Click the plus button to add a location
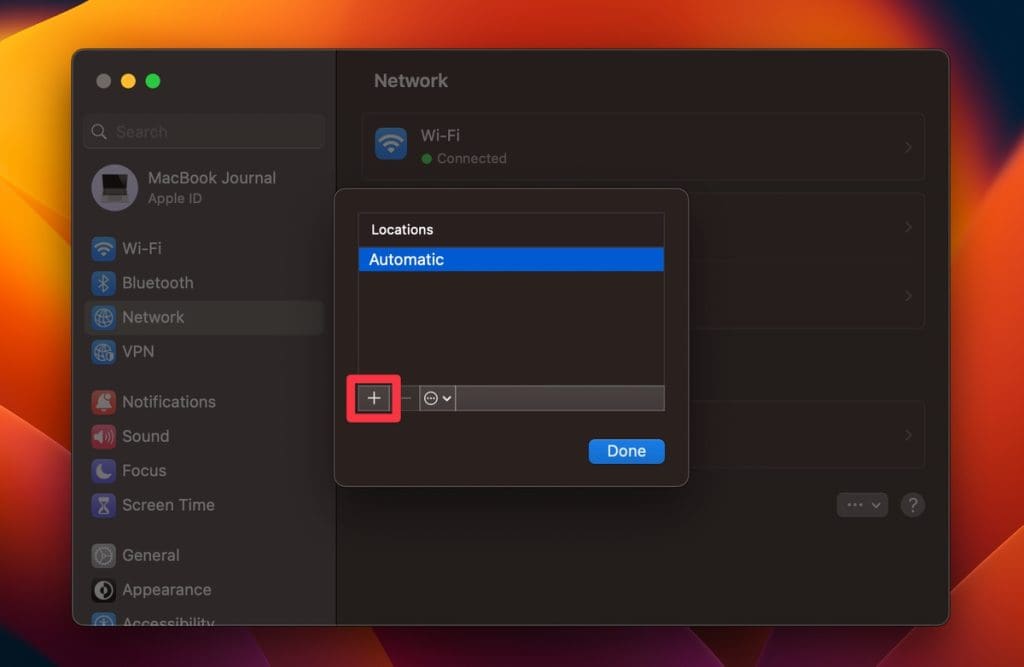This screenshot has width=1024, height=667. click(x=374, y=398)
